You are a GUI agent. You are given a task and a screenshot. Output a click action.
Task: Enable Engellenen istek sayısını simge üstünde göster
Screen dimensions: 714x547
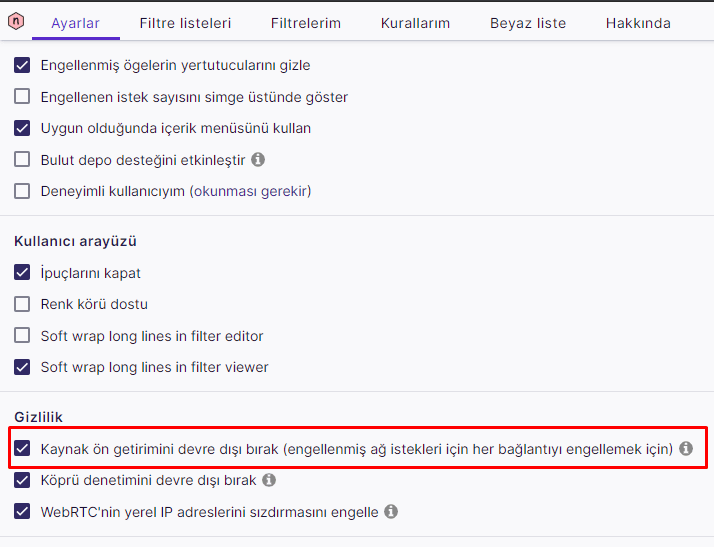(x=22, y=97)
